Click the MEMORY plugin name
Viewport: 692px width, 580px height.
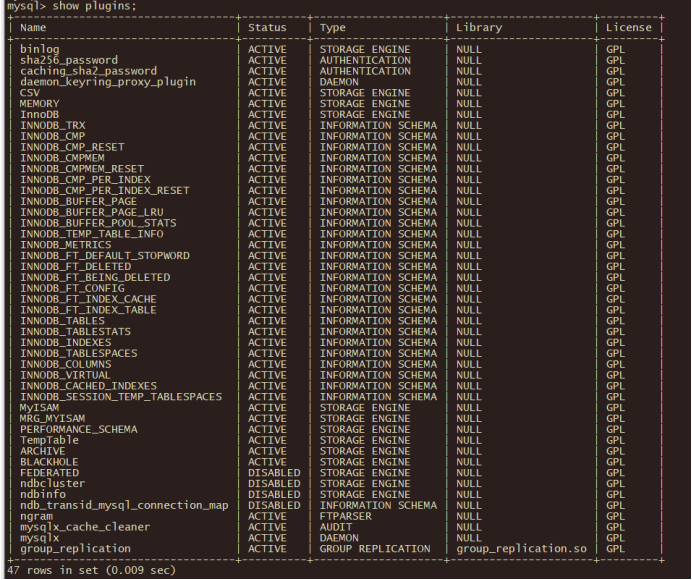click(x=39, y=104)
